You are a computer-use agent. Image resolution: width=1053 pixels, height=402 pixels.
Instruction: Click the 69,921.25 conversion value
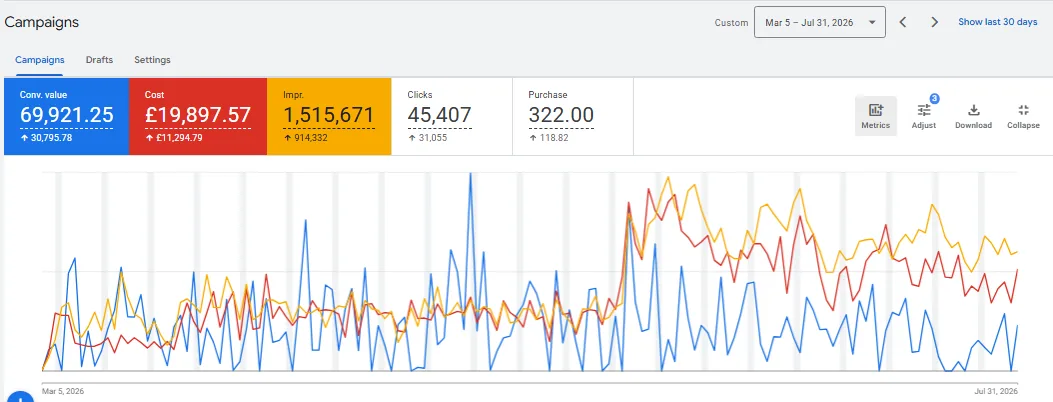[x=66, y=115]
